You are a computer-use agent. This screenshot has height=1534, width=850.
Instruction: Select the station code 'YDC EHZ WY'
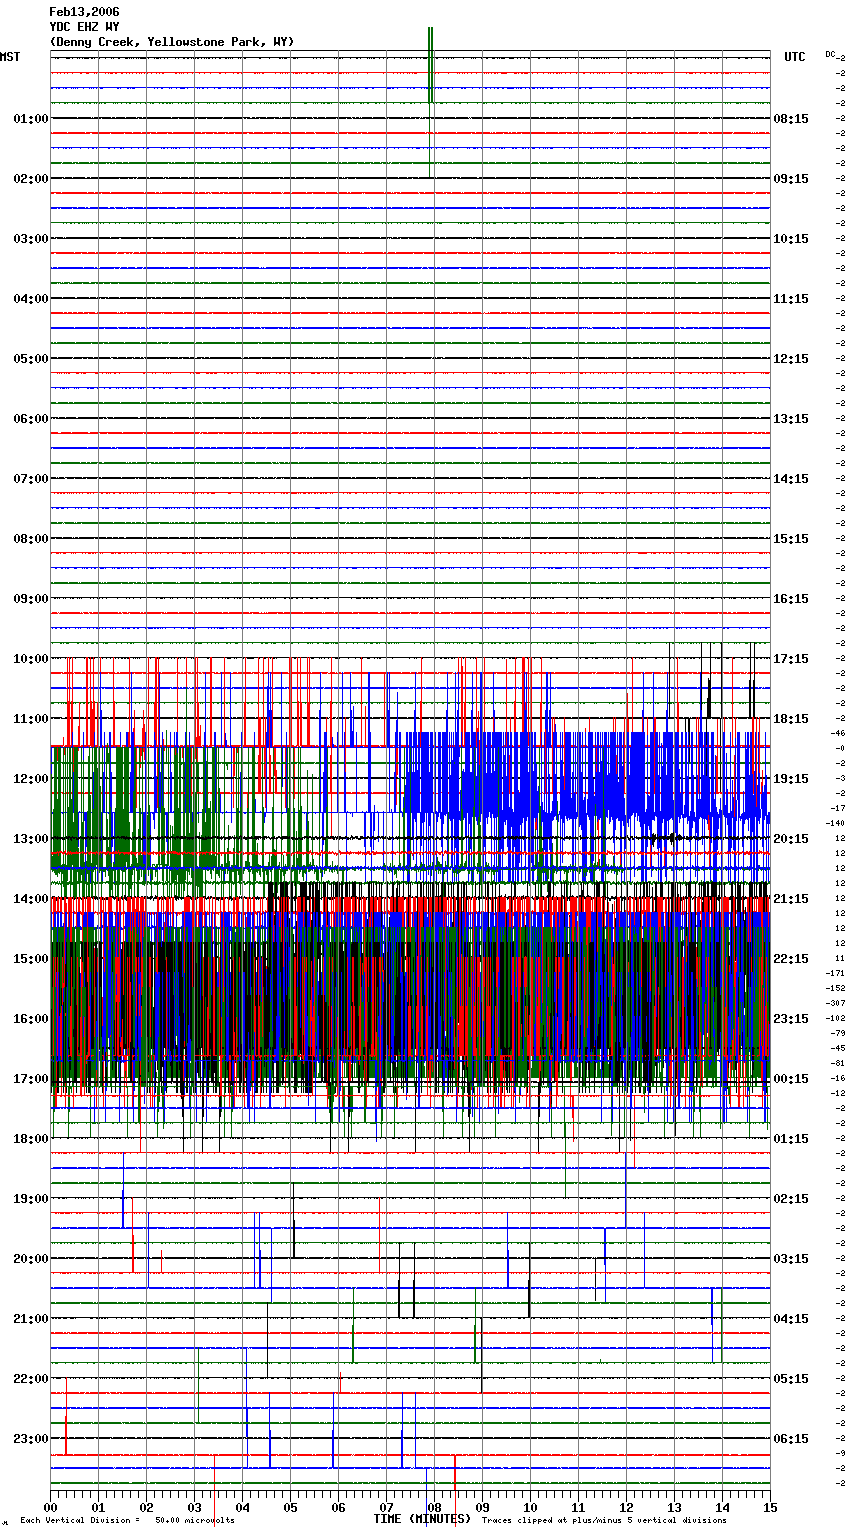point(84,27)
